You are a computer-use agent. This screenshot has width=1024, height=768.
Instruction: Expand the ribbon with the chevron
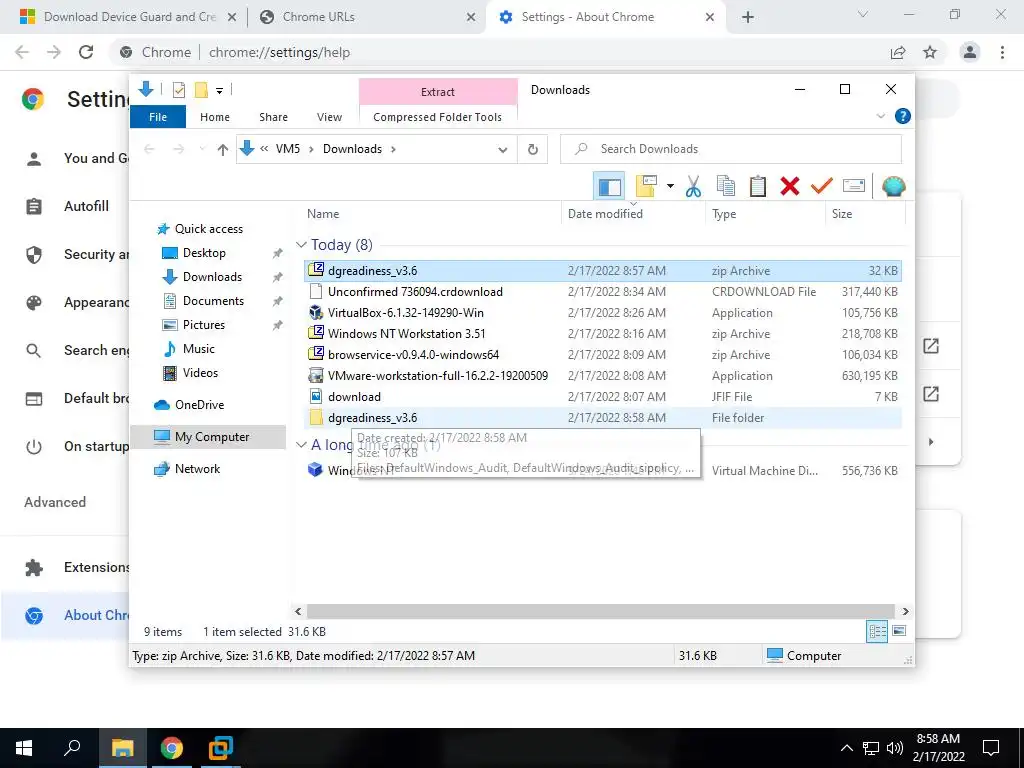[x=880, y=116]
